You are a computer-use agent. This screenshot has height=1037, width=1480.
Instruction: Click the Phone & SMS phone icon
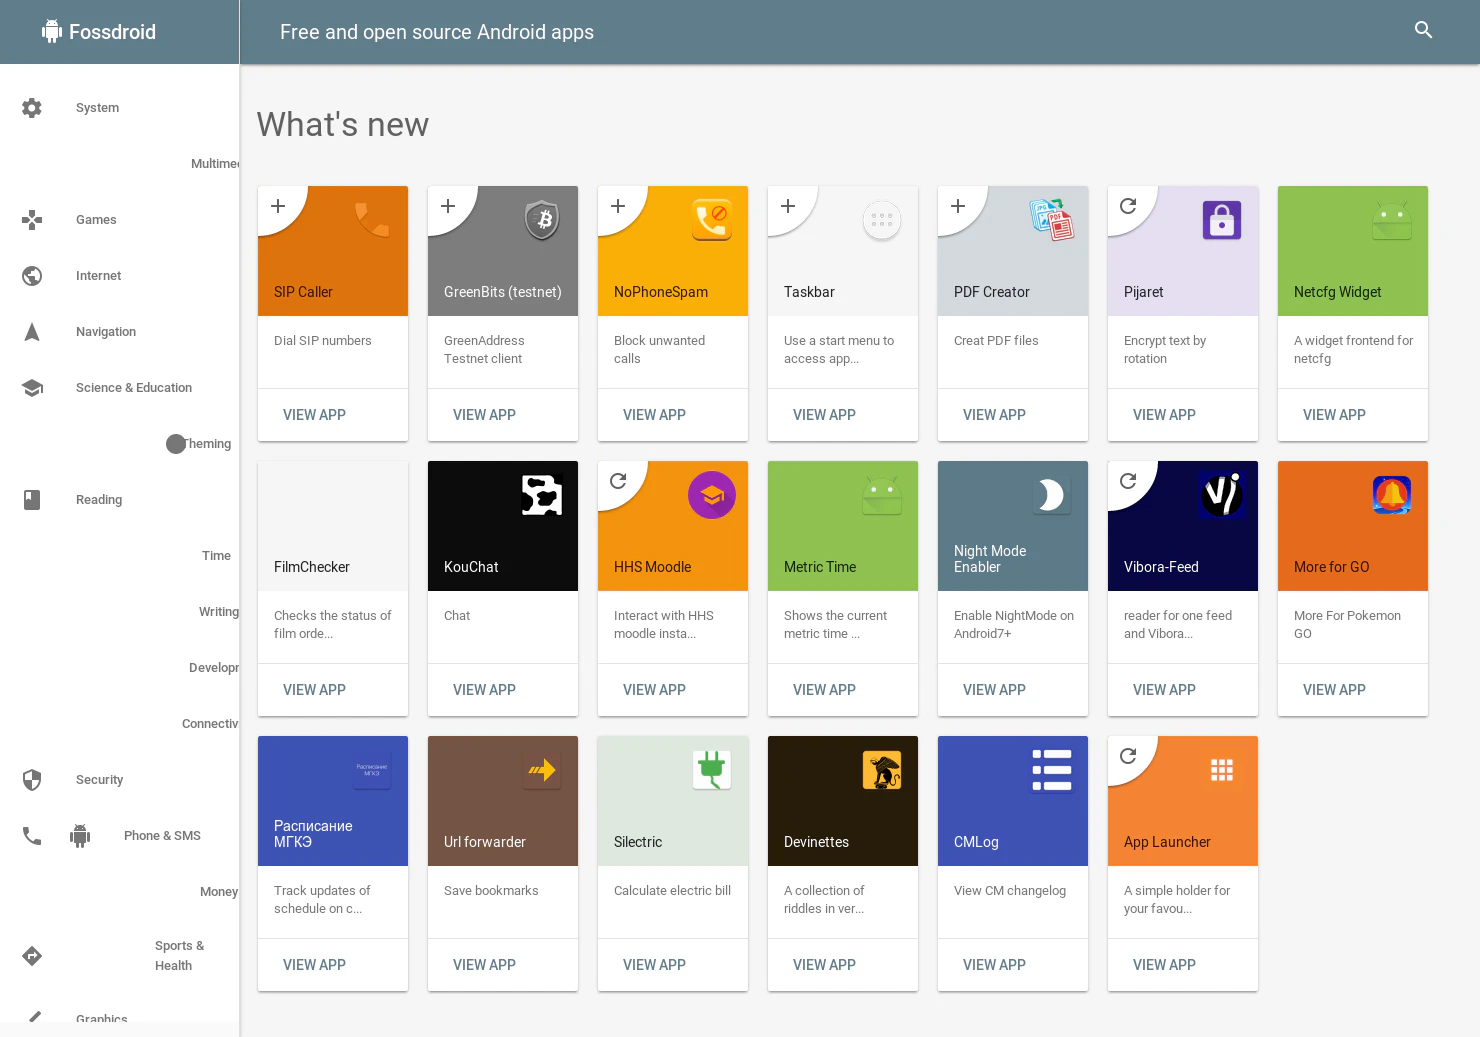(32, 836)
